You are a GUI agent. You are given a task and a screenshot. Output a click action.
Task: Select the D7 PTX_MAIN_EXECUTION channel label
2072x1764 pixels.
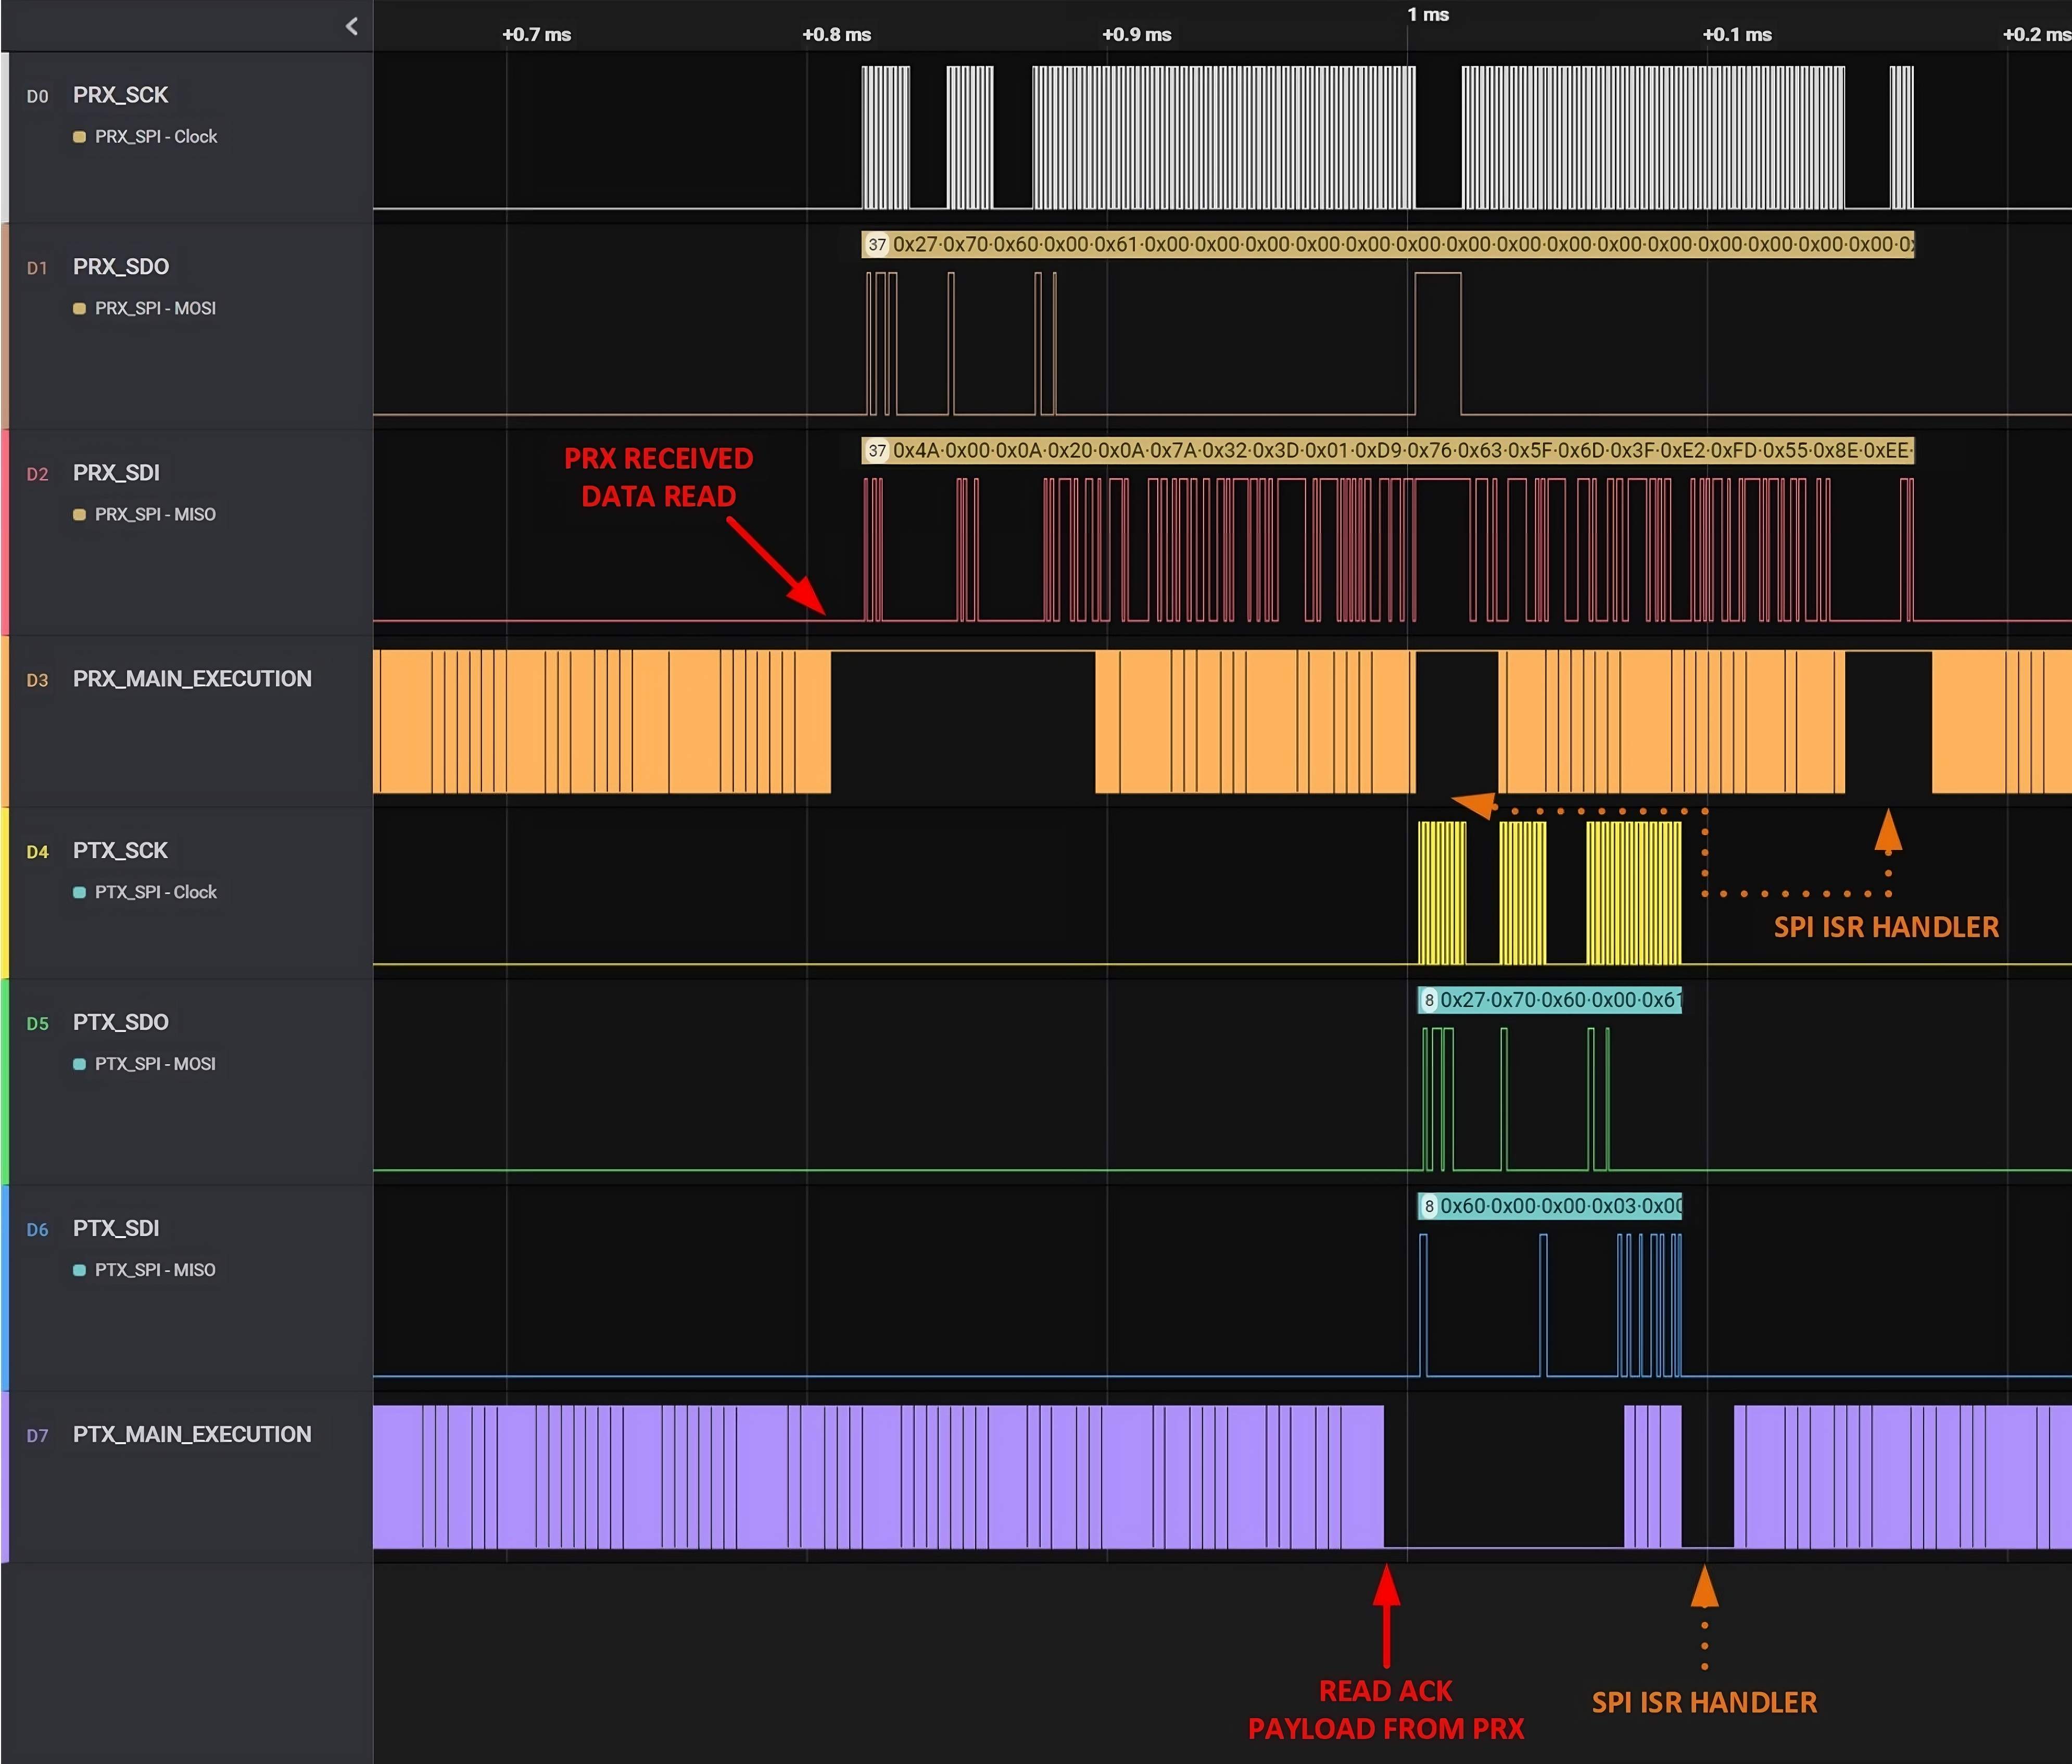[192, 1435]
